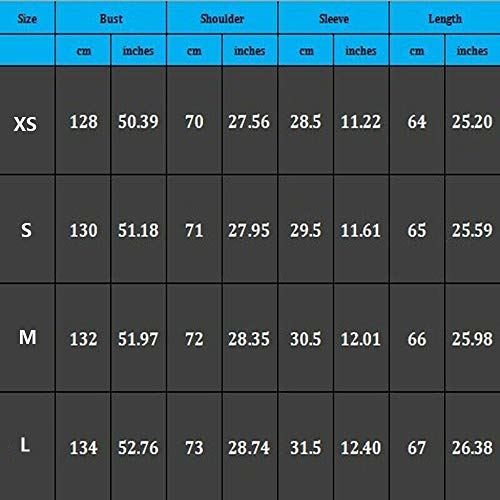
Task: Select the inches subheader under Shoulder
Action: point(250,51)
